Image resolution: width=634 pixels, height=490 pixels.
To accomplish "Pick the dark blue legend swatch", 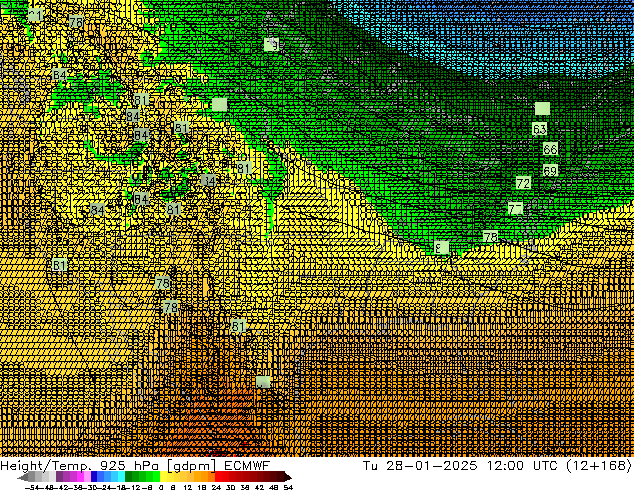I will click(x=94, y=477).
